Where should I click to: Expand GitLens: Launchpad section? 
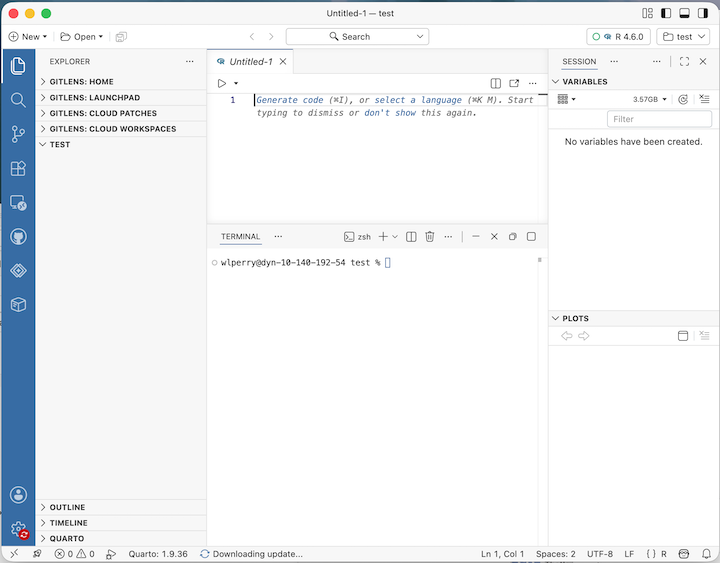[x=121, y=97]
